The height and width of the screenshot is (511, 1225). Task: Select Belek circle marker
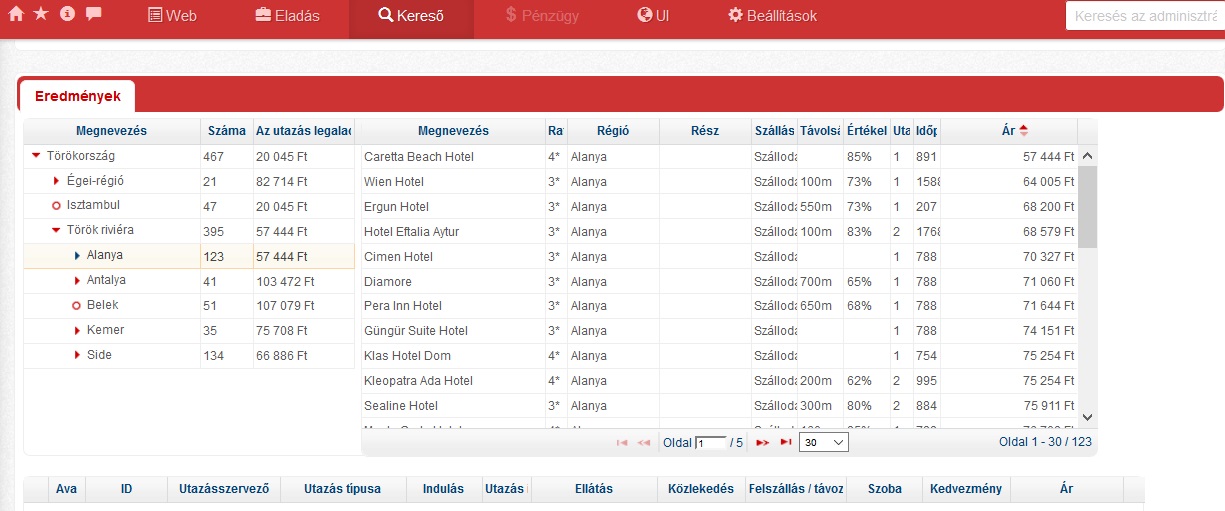point(77,306)
